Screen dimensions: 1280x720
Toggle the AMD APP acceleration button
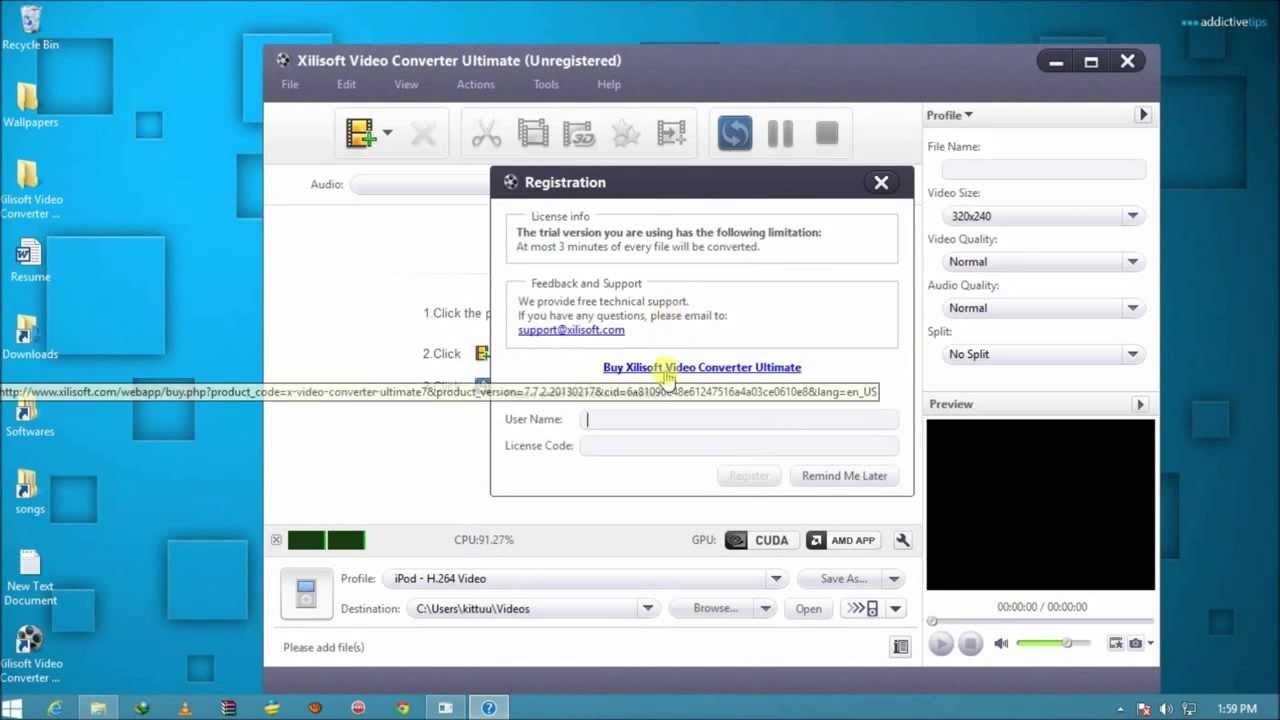click(843, 540)
